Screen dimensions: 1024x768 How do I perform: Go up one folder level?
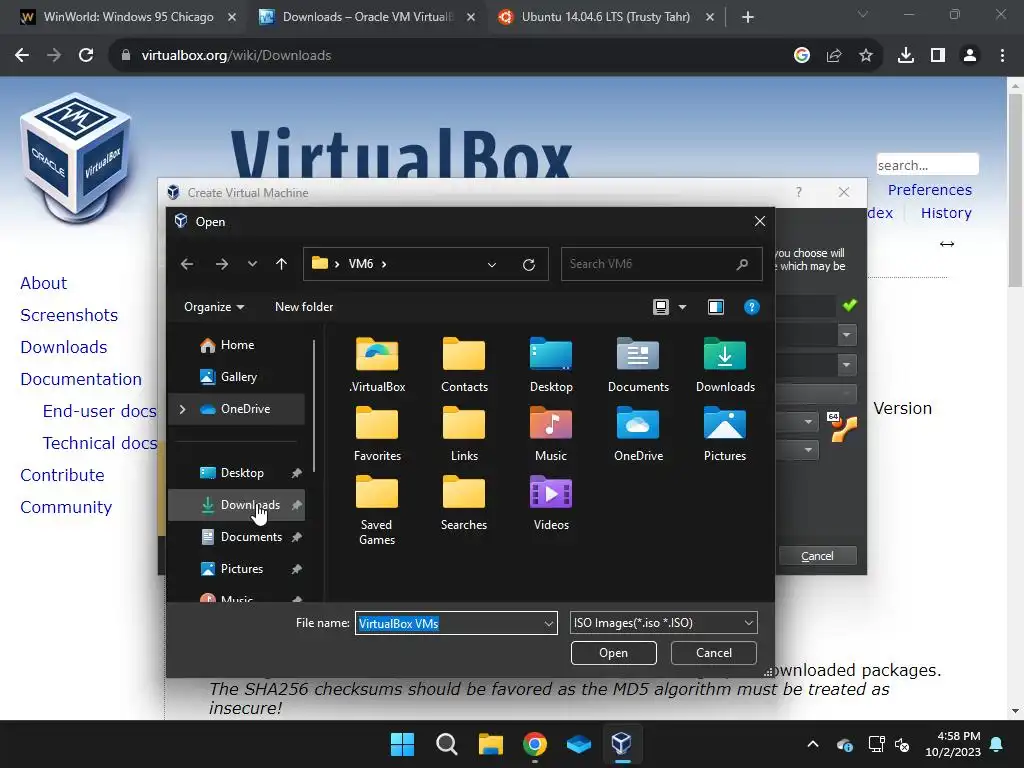pyautogui.click(x=281, y=264)
